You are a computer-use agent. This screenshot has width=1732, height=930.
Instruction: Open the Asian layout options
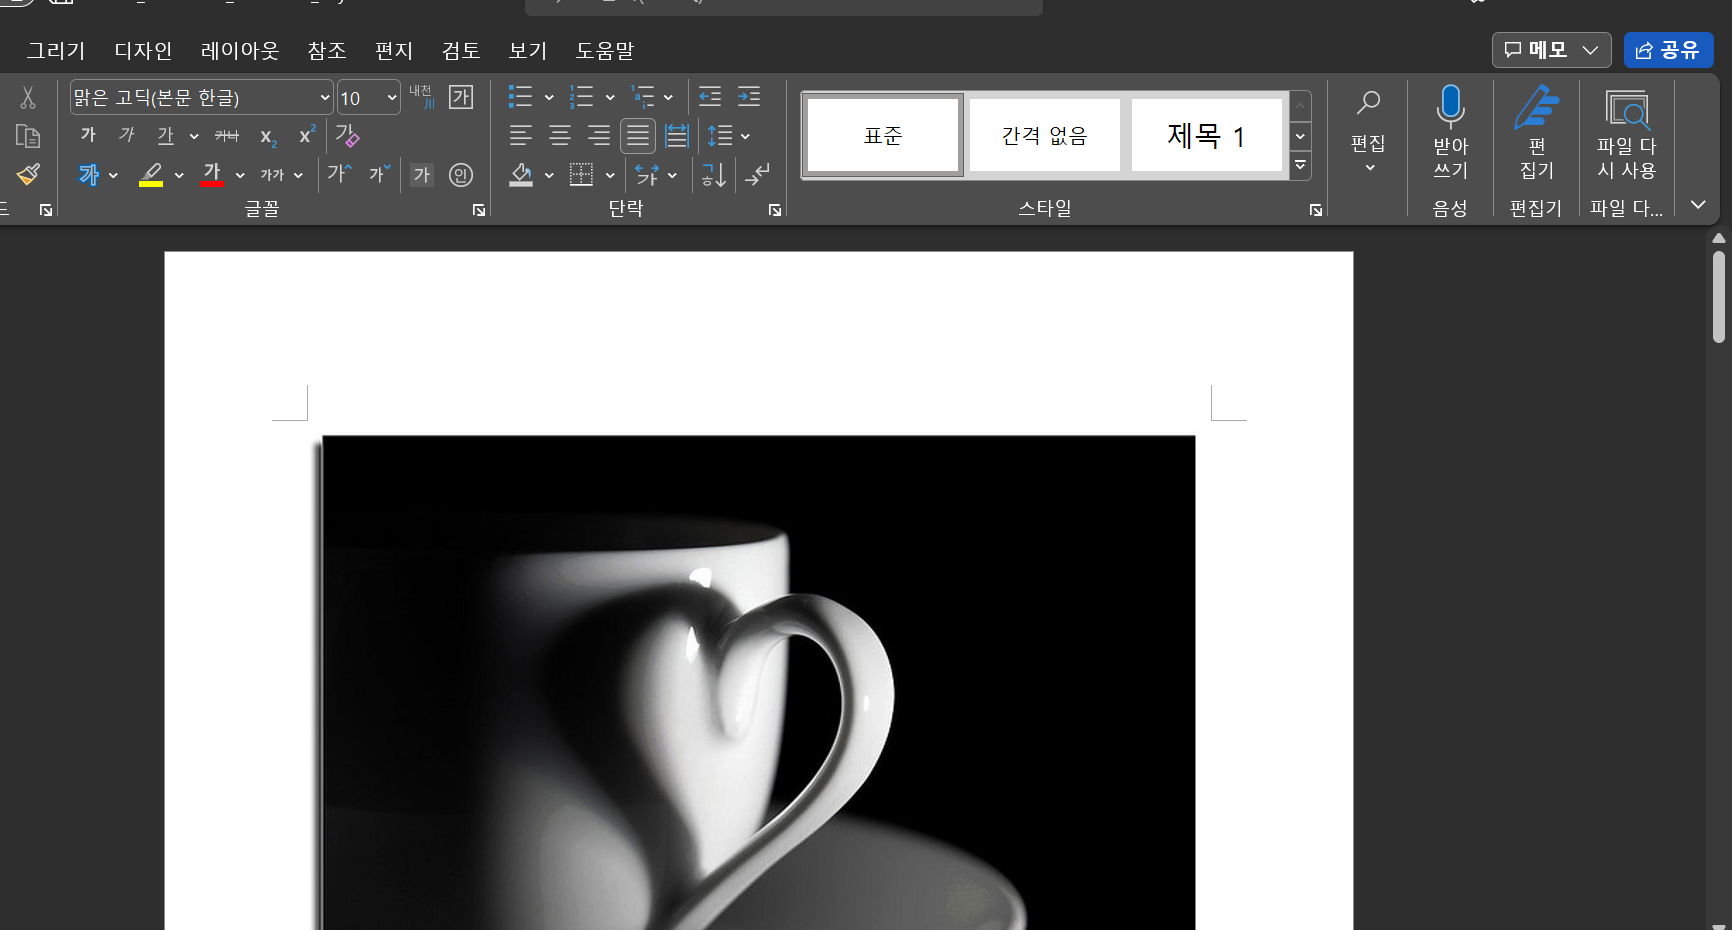(656, 175)
